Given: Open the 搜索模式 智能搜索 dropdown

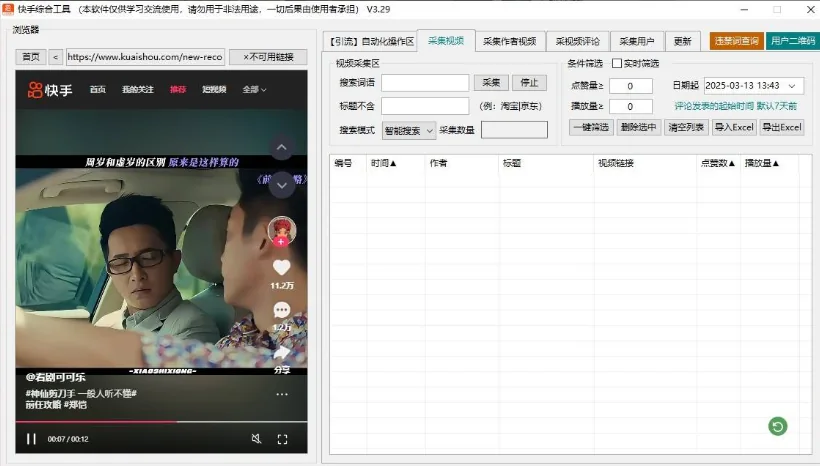Looking at the screenshot, I should [x=409, y=131].
